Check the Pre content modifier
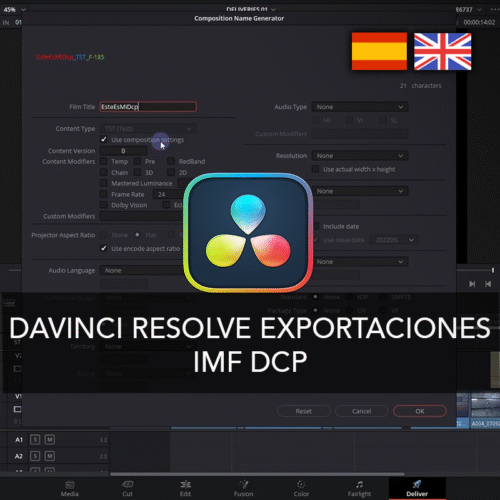Screen dimensions: 500x500 (x=137, y=161)
